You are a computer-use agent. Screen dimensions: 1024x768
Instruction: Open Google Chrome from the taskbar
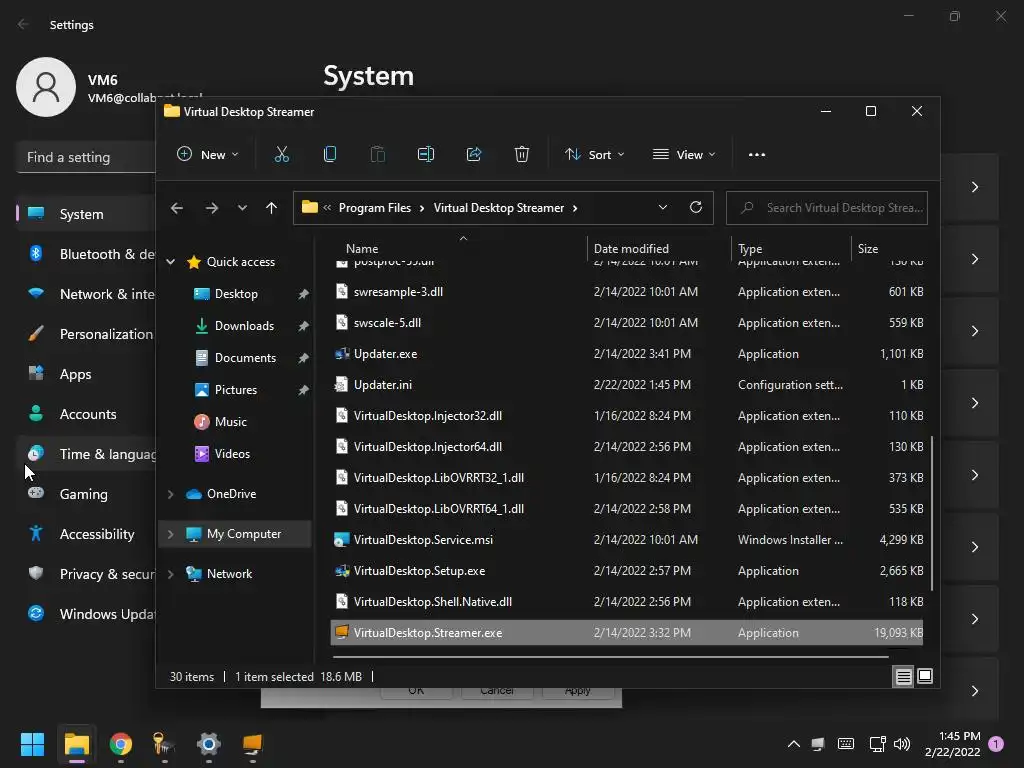tap(121, 744)
